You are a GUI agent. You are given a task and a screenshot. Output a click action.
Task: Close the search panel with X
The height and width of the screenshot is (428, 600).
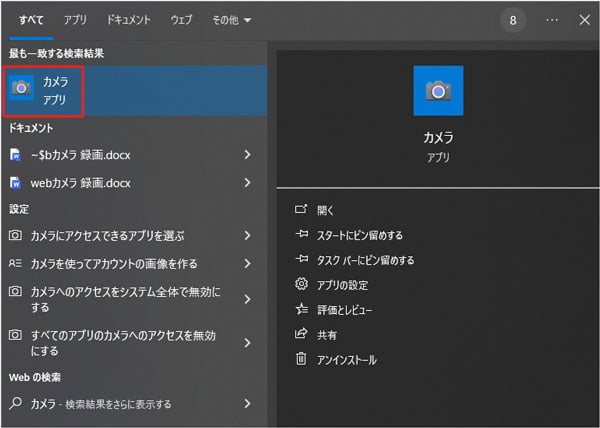pyautogui.click(x=584, y=20)
